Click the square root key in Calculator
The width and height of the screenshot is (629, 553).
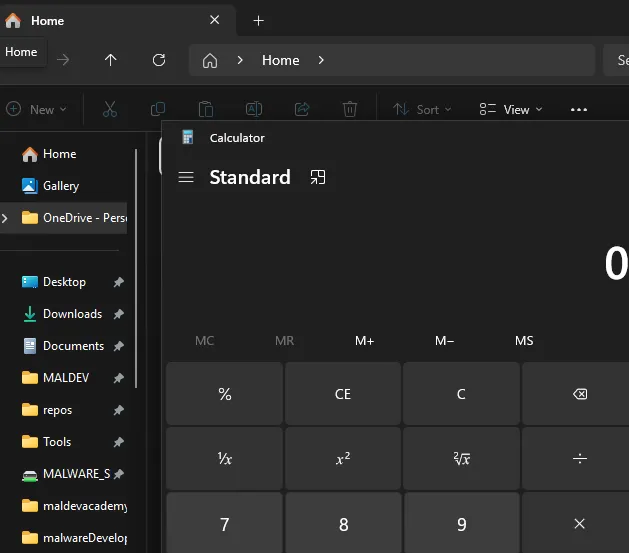pyautogui.click(x=461, y=458)
